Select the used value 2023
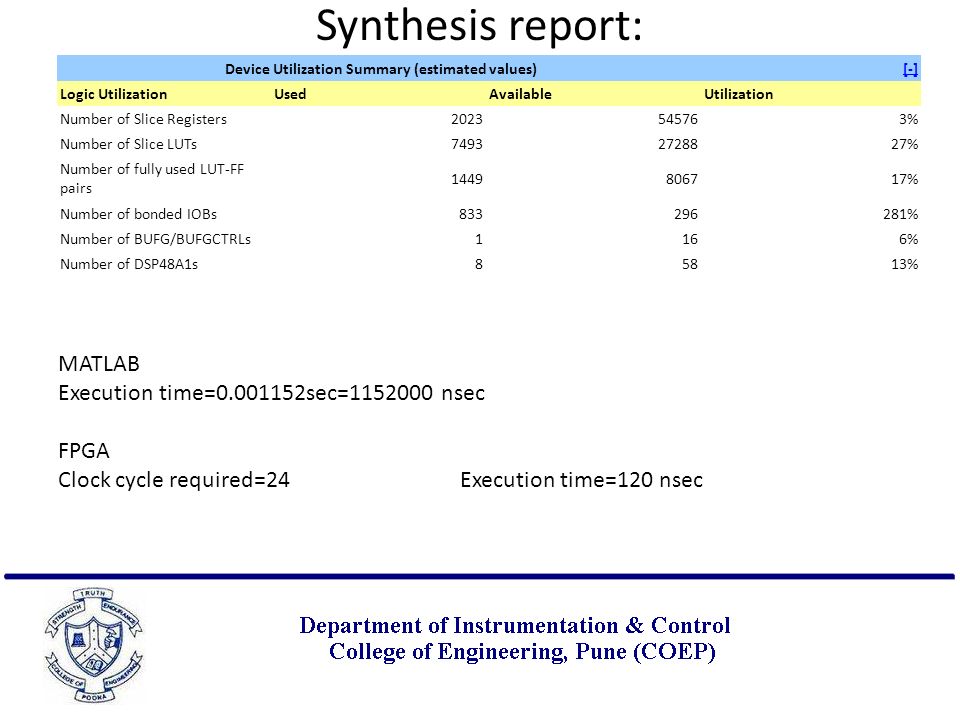 point(467,119)
